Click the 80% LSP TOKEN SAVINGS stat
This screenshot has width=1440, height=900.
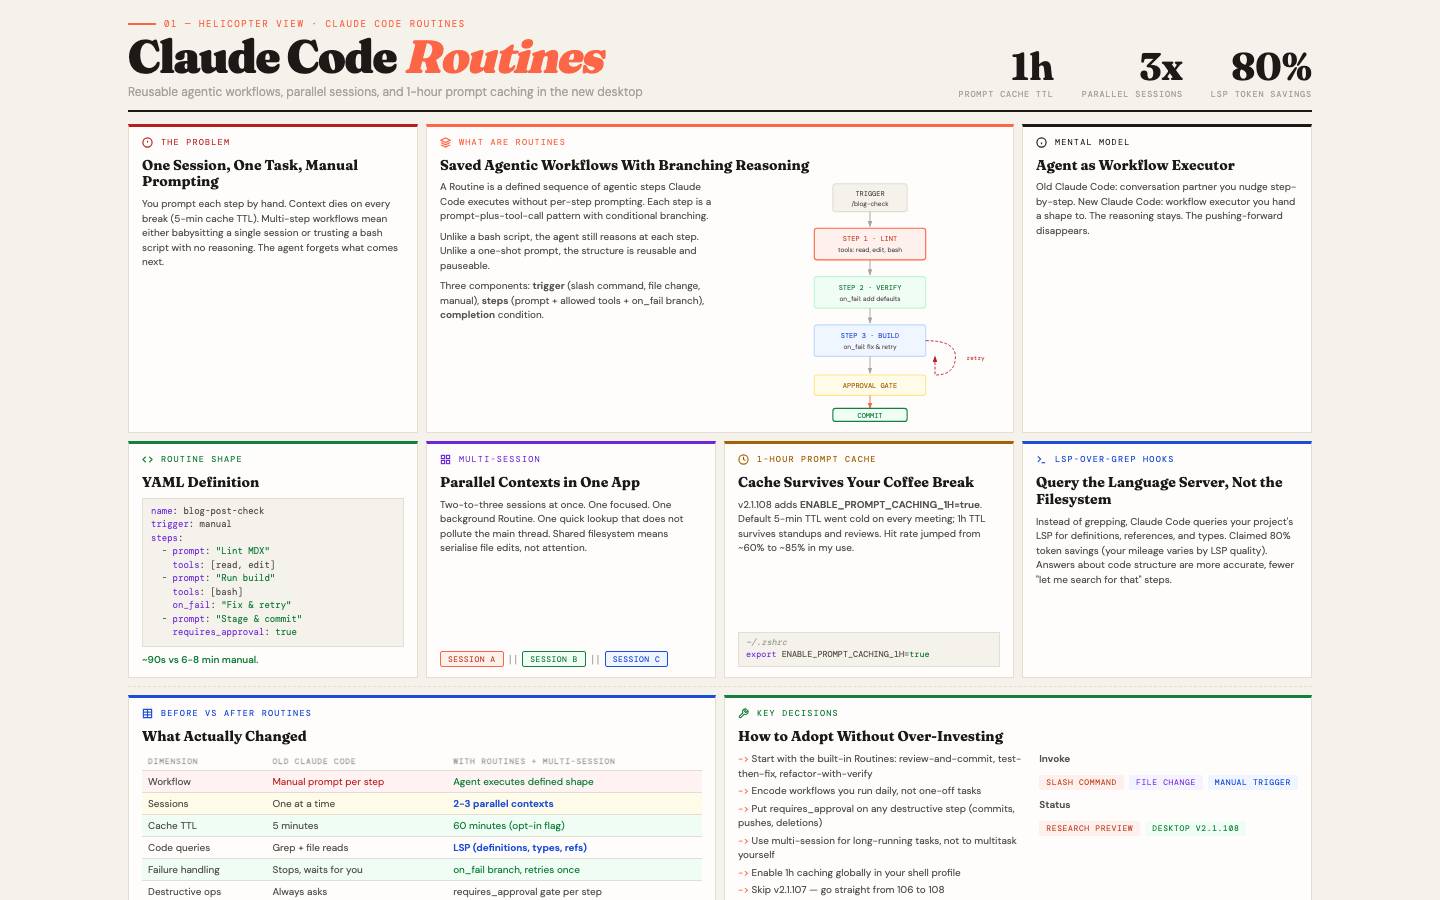pyautogui.click(x=1261, y=74)
